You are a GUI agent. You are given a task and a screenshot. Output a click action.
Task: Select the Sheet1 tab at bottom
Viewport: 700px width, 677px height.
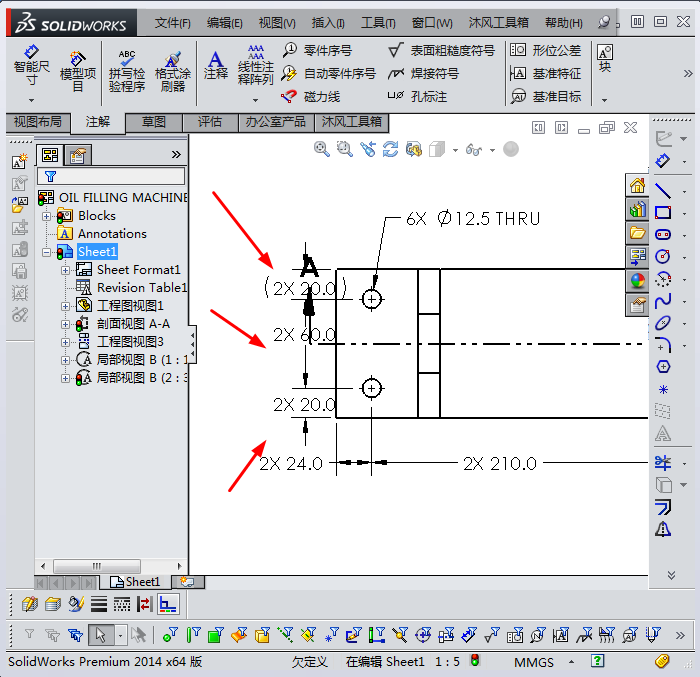(x=139, y=581)
